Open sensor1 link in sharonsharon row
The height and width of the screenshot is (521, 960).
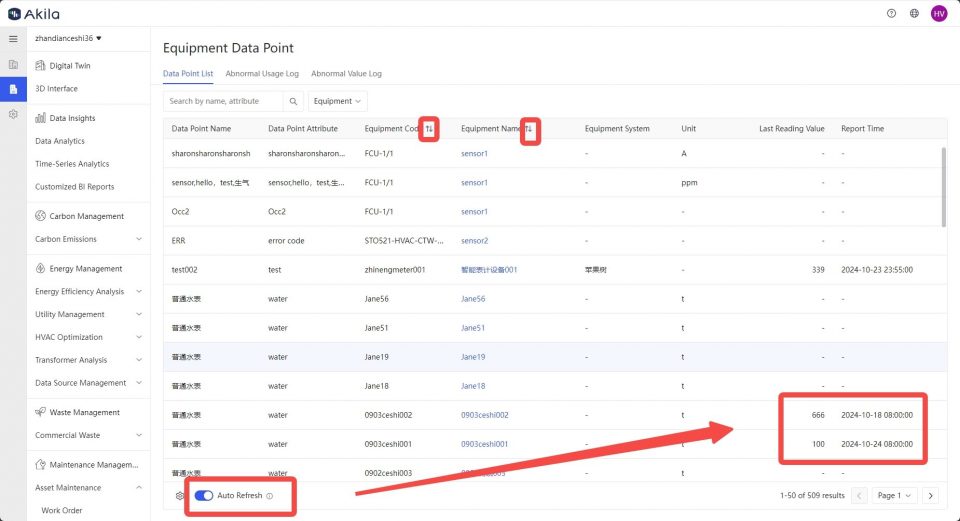tap(474, 154)
